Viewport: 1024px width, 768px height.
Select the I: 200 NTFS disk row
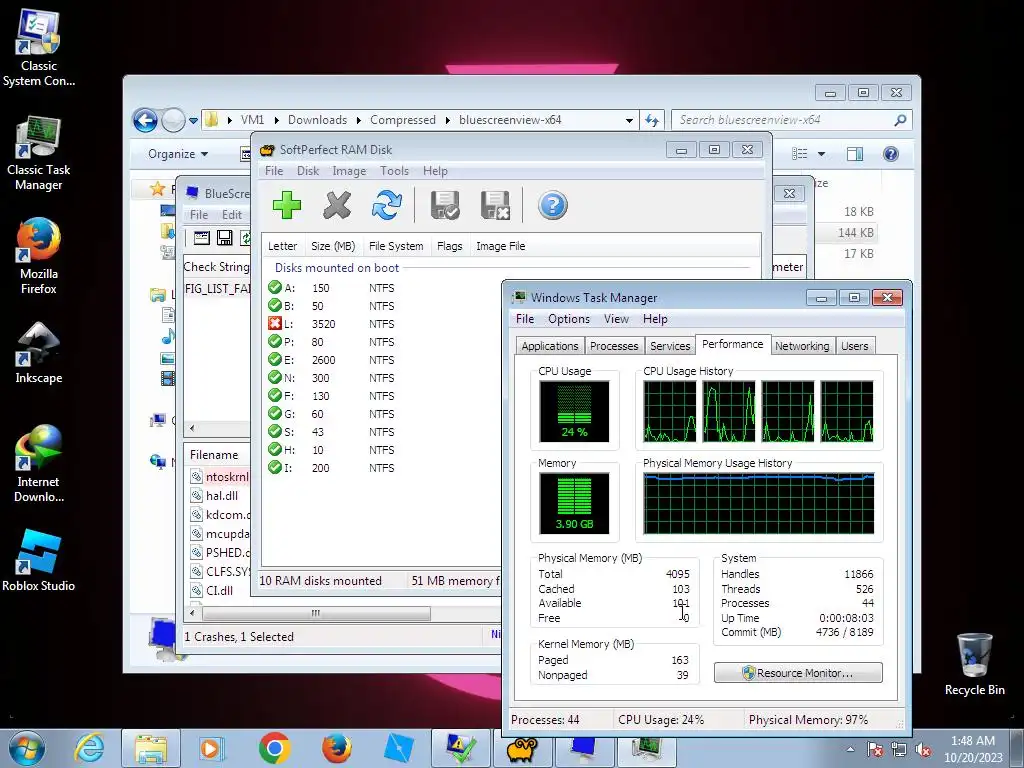[x=382, y=468]
